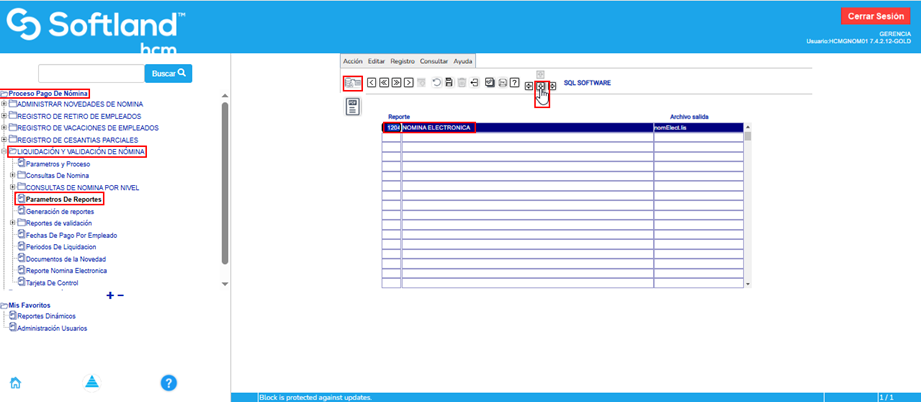921x402 pixels.
Task: Expand CONSULTAS DE NOMINA POR NIVEL folder
Action: coord(13,187)
